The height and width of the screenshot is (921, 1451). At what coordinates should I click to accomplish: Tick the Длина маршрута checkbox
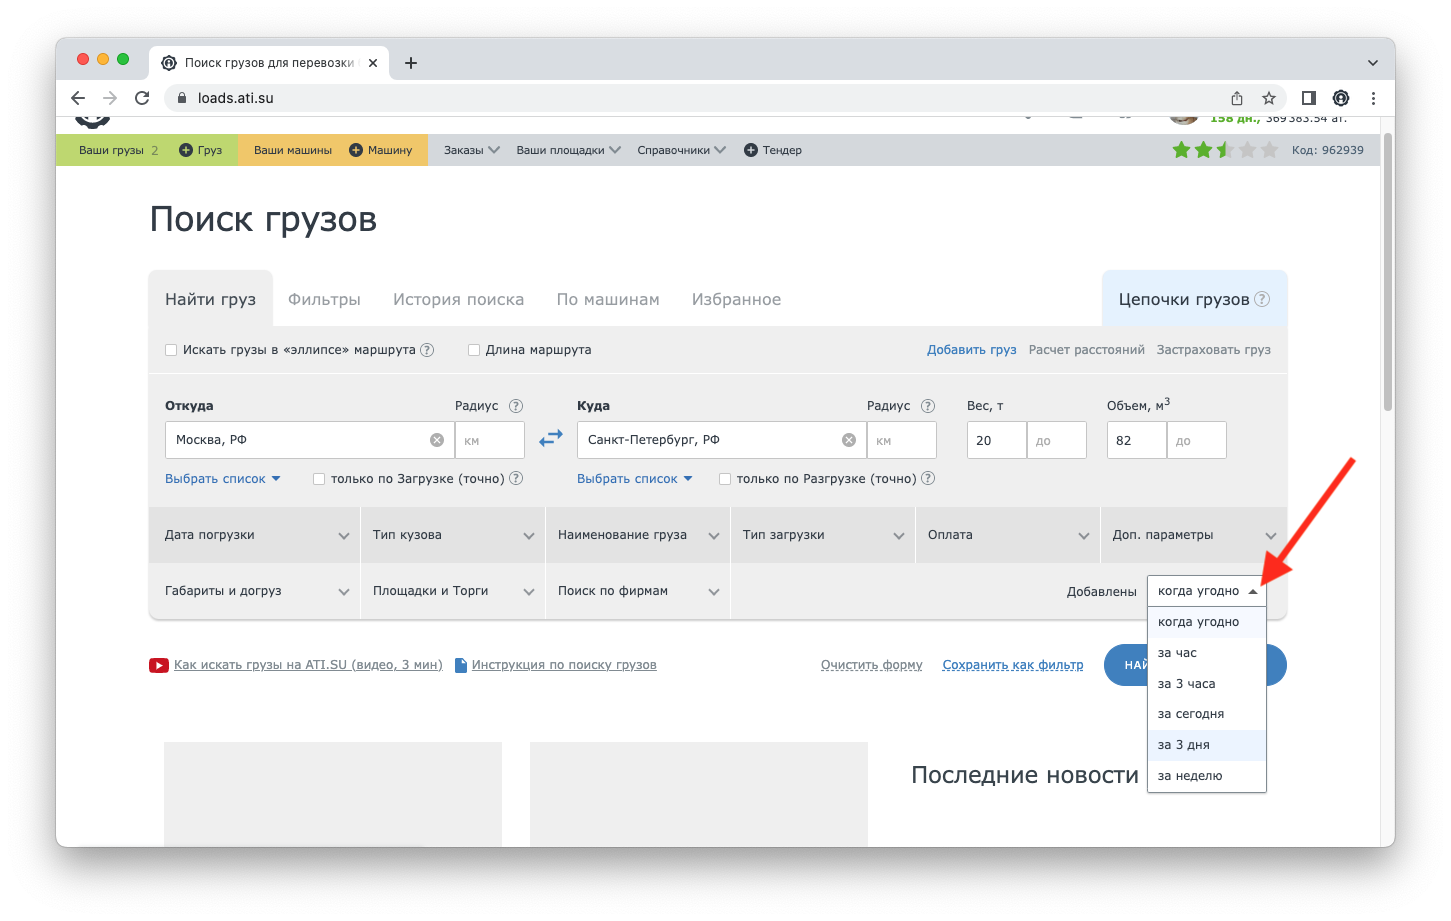pyautogui.click(x=474, y=350)
